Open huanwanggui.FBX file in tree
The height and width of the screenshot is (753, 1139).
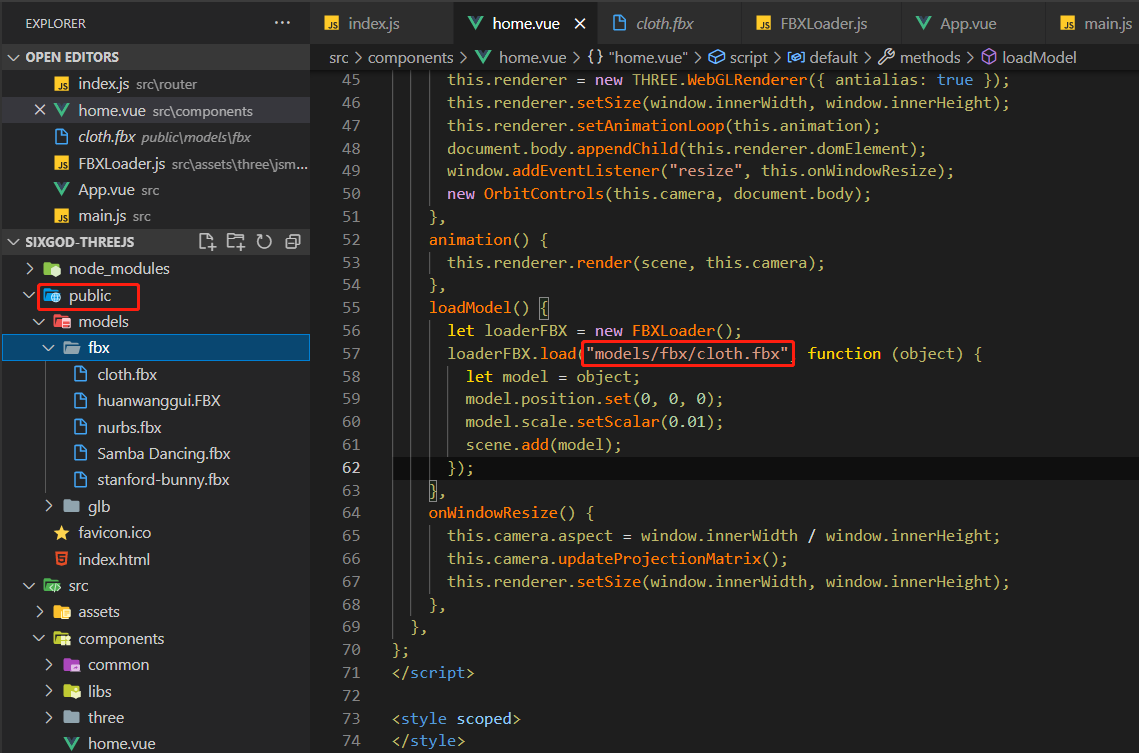click(155, 401)
